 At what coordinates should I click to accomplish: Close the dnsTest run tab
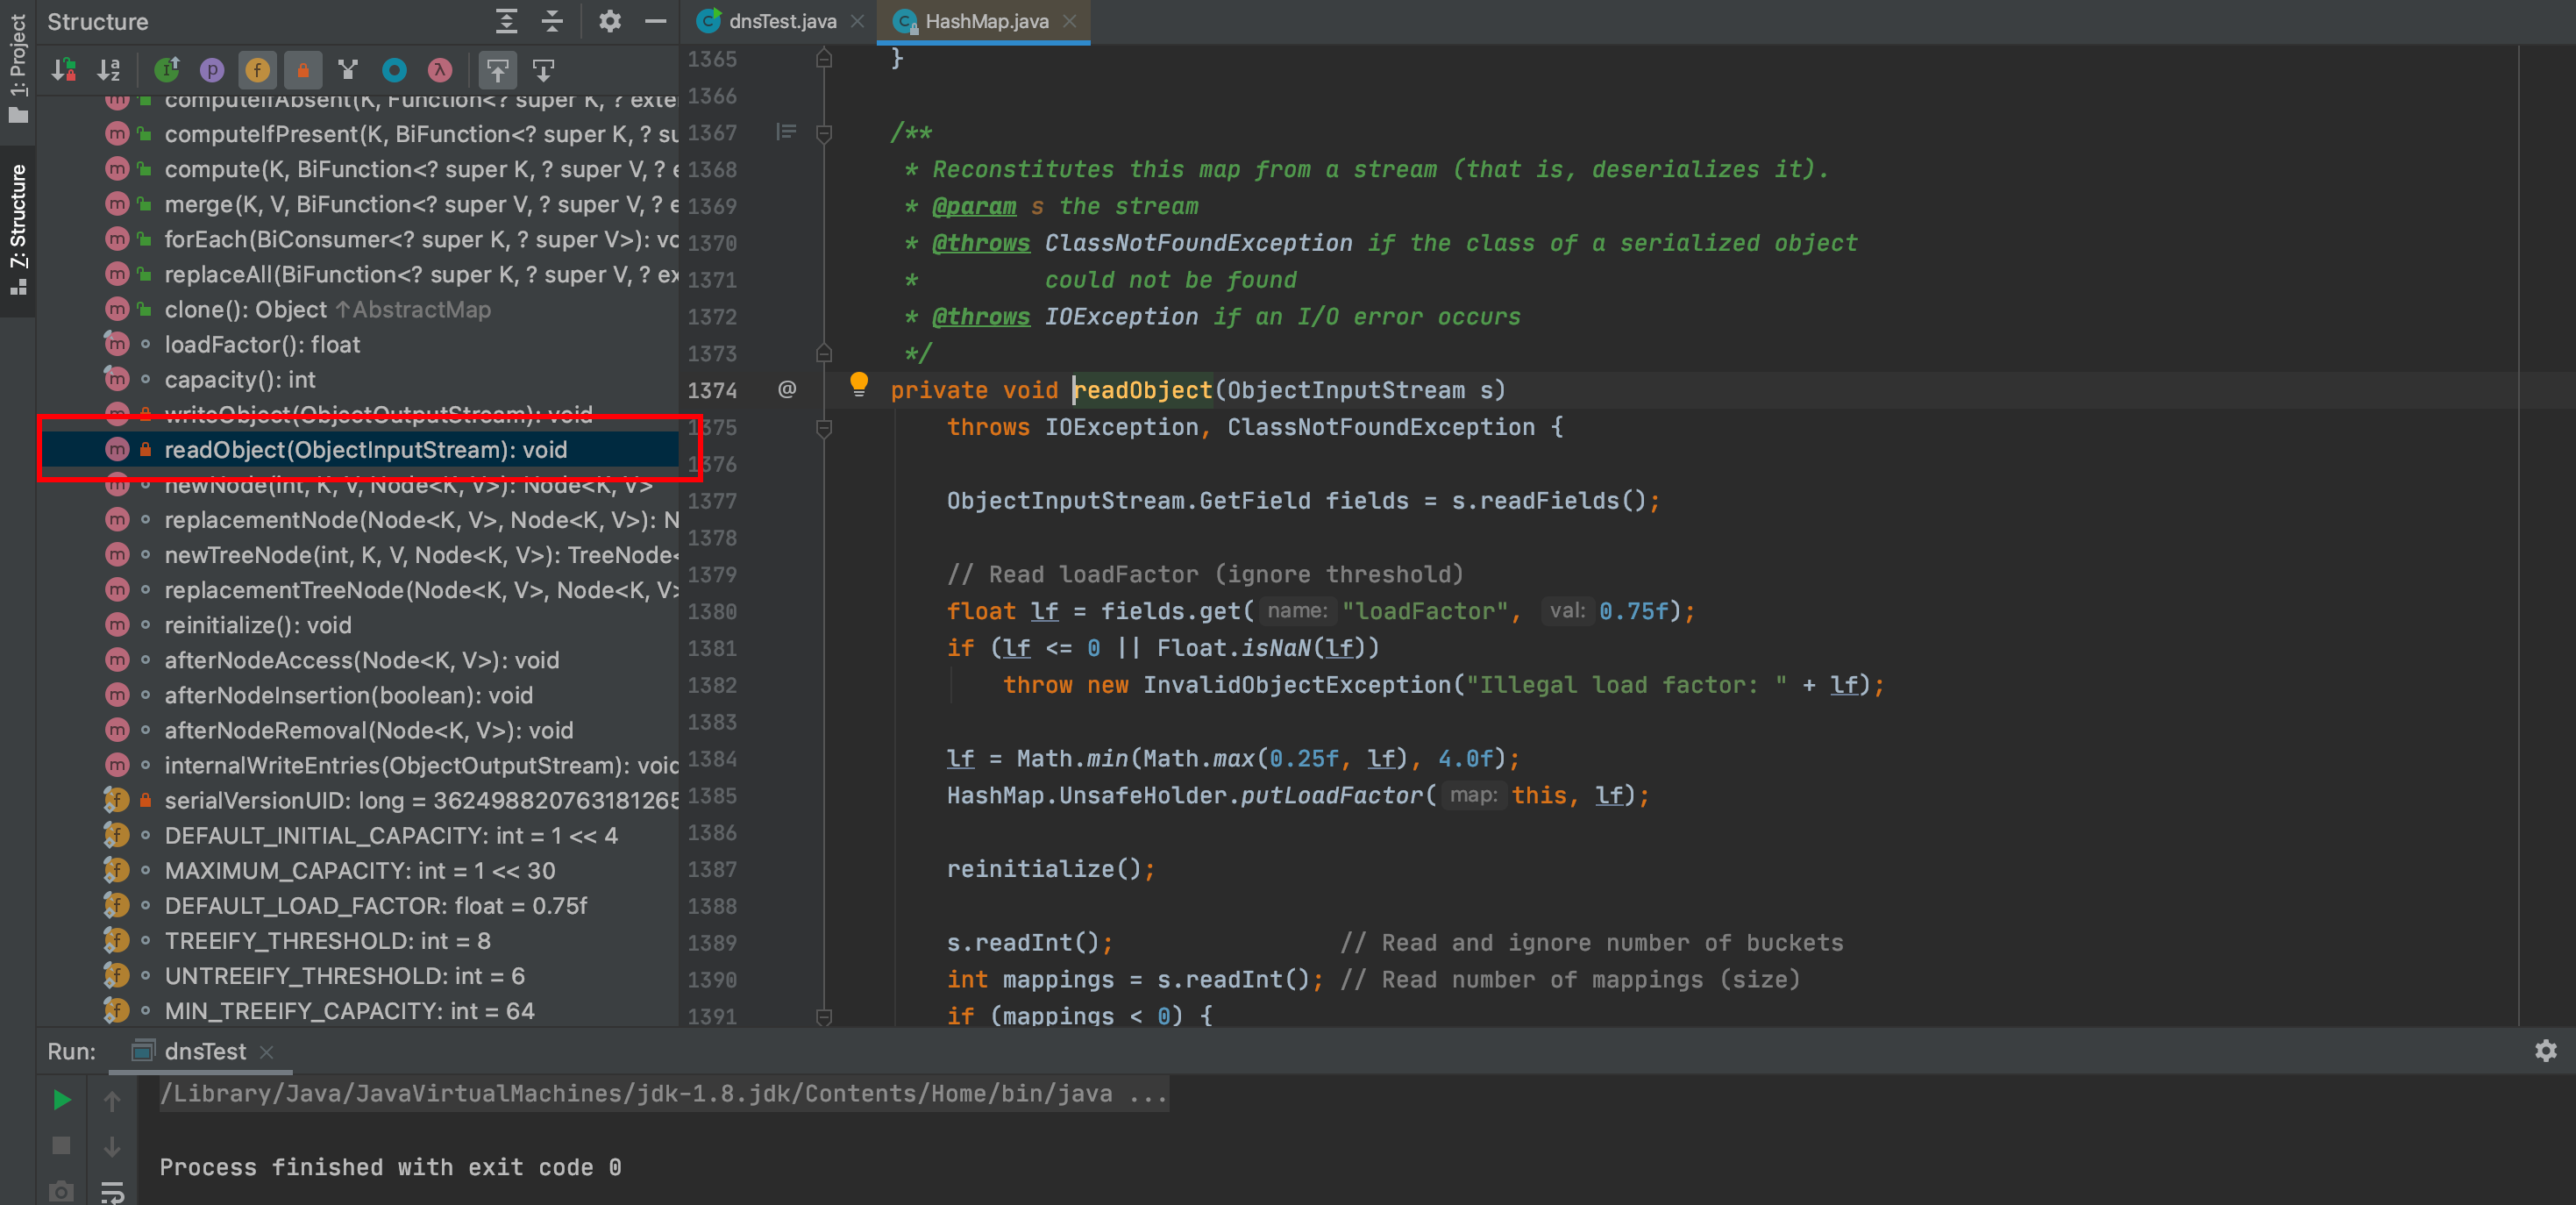click(x=266, y=1052)
